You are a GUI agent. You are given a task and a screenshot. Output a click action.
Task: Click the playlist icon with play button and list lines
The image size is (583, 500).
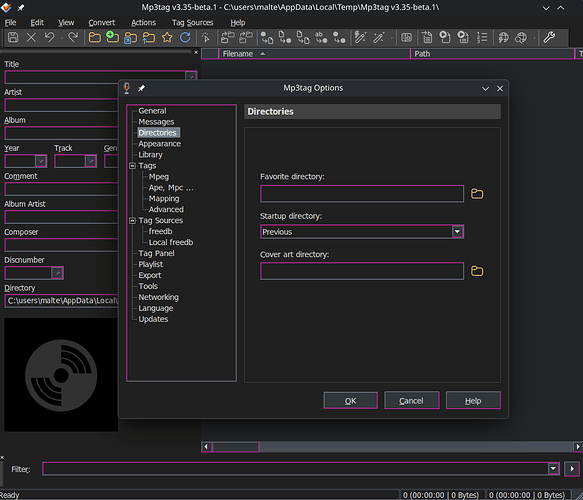click(463, 38)
